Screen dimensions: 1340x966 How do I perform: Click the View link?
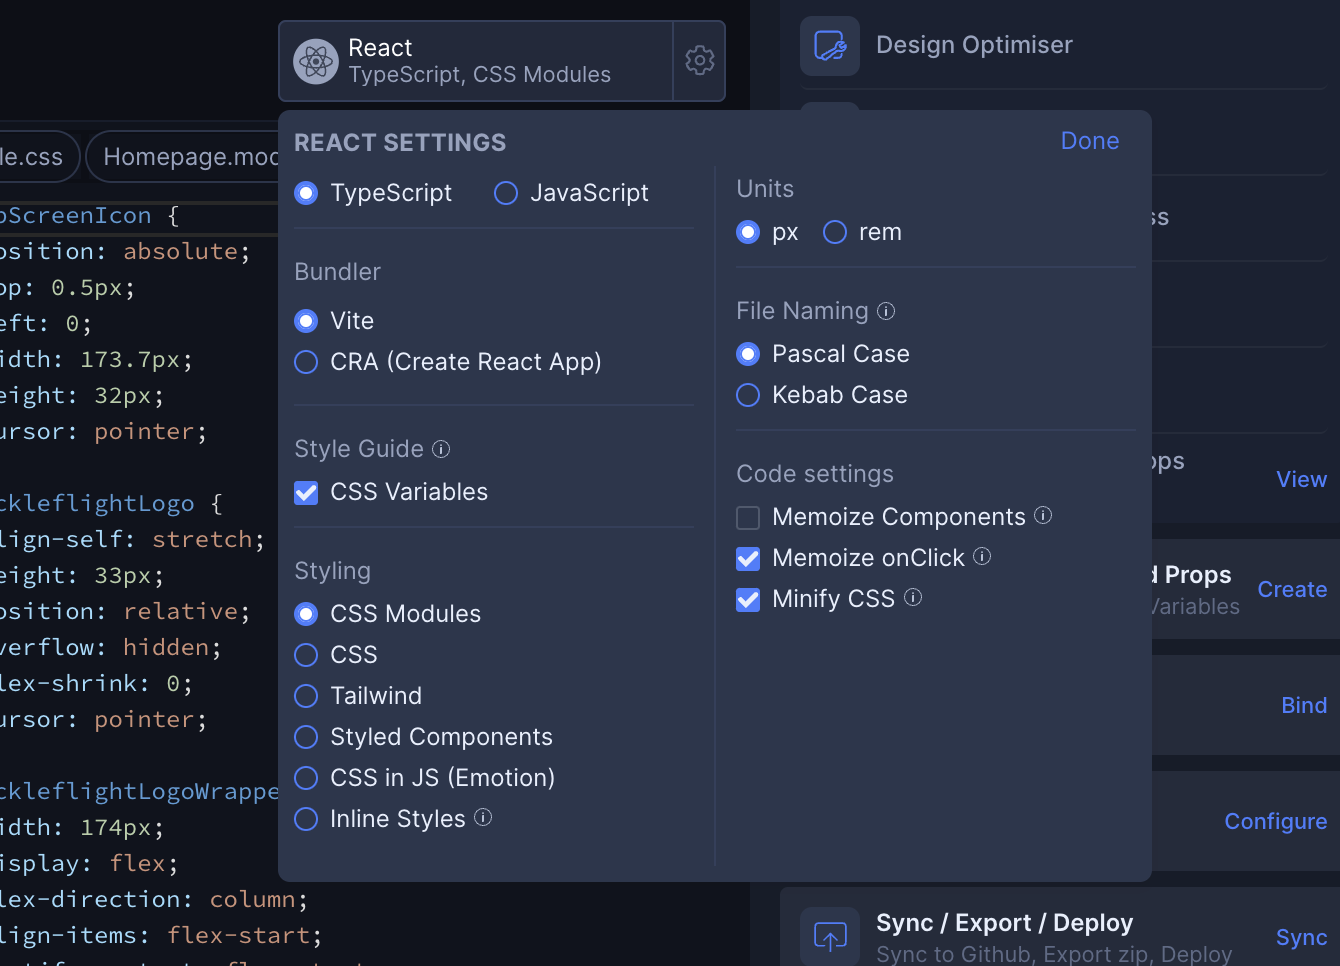pos(1301,479)
